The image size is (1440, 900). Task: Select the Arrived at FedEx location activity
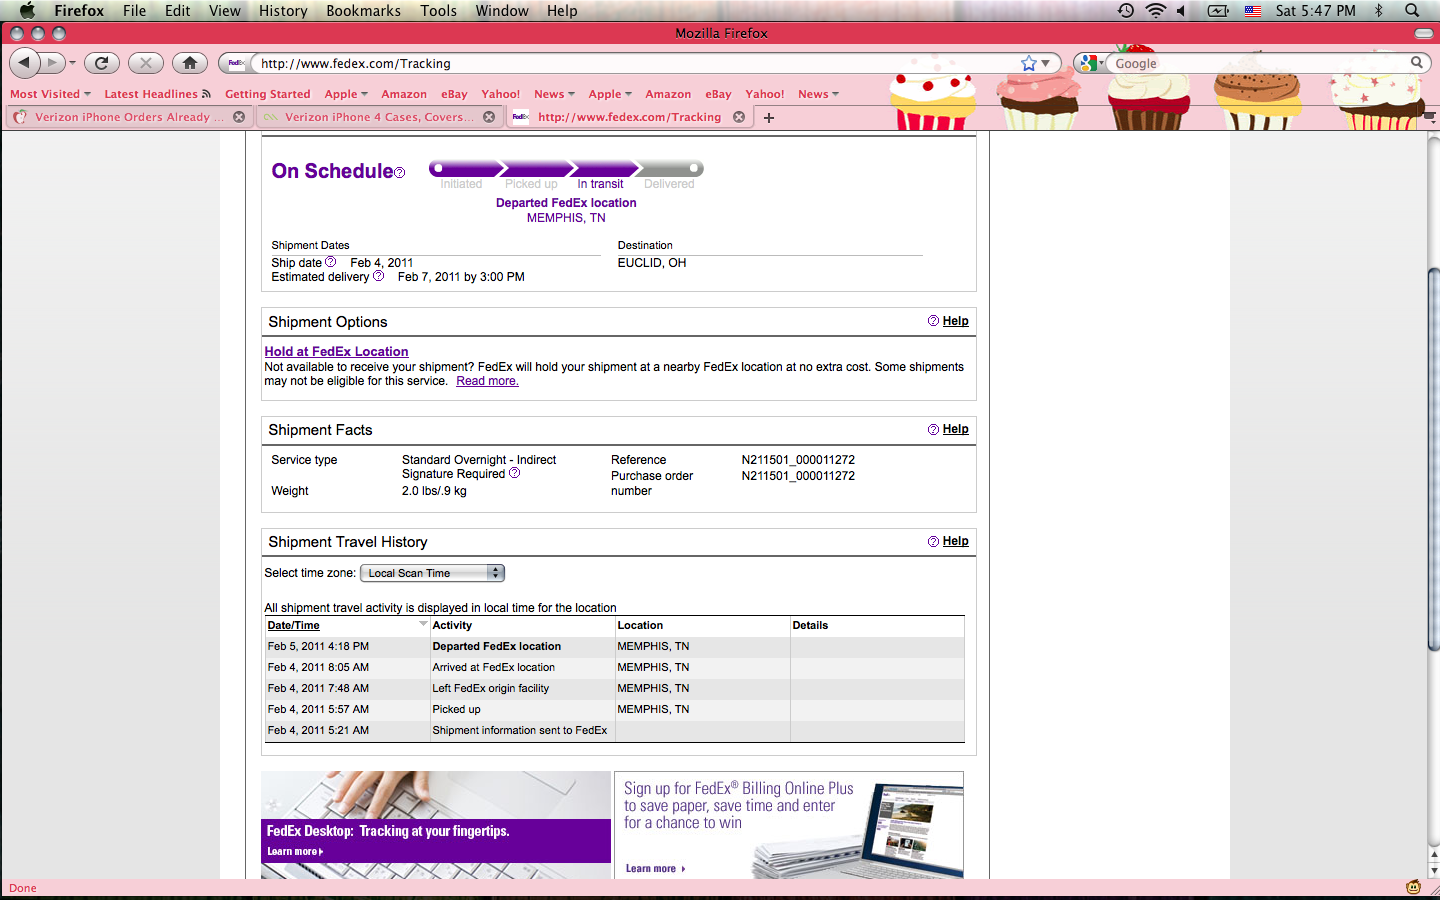tap(493, 667)
